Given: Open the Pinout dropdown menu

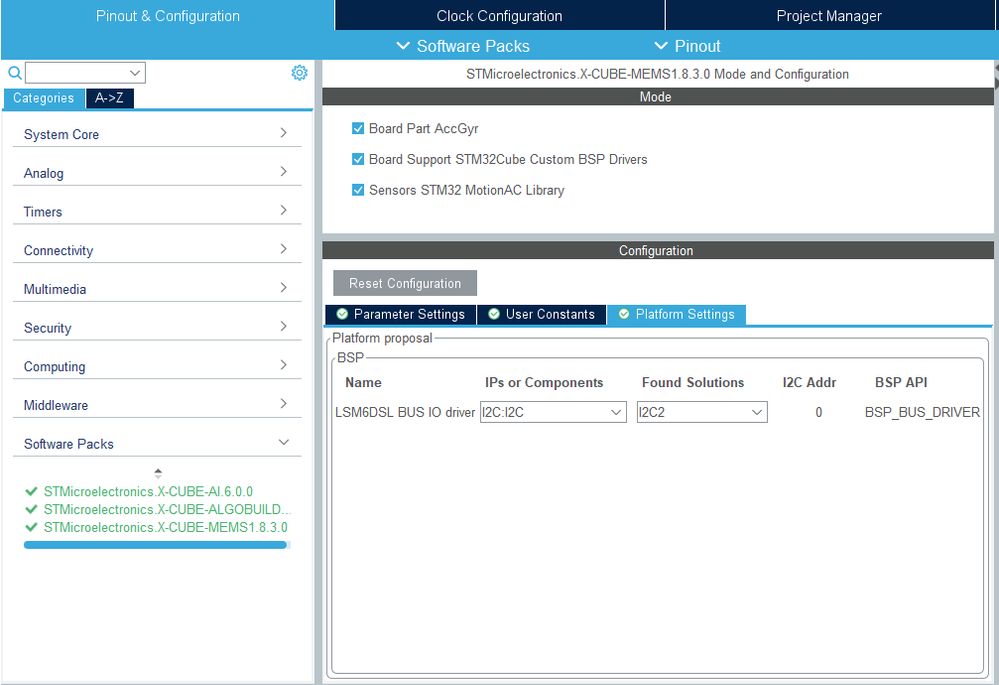Looking at the screenshot, I should pyautogui.click(x=688, y=46).
